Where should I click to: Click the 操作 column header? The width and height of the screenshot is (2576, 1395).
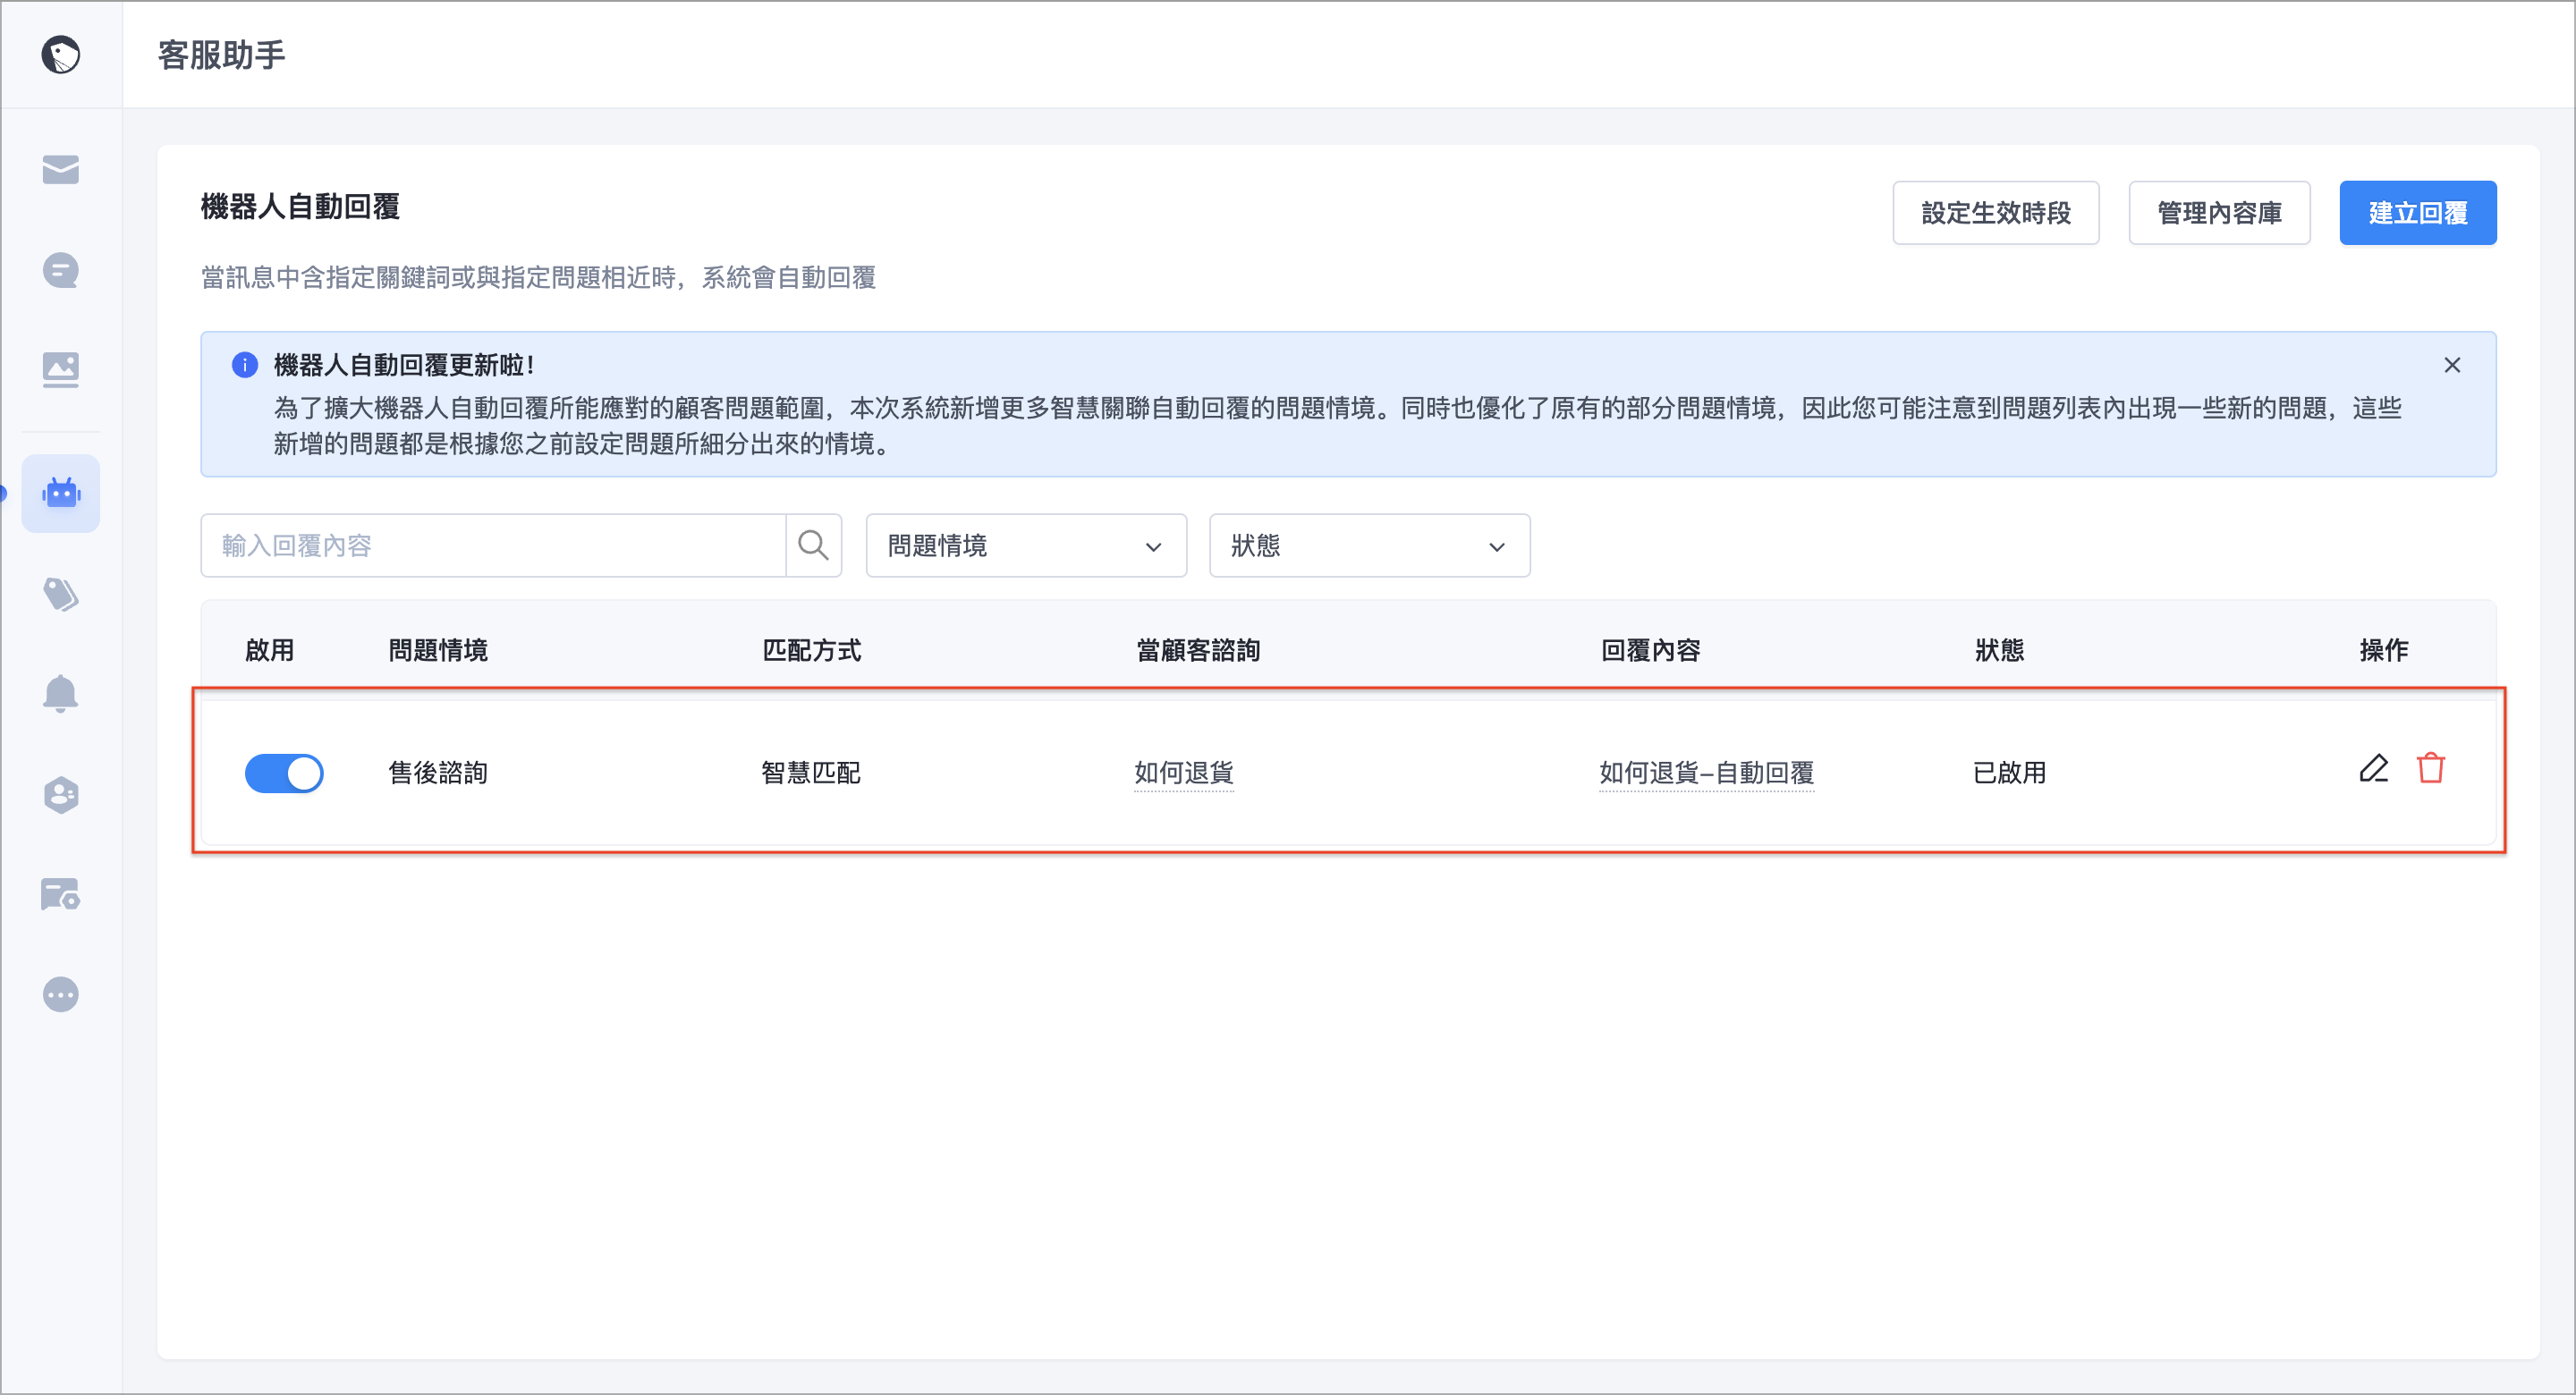pos(2384,650)
